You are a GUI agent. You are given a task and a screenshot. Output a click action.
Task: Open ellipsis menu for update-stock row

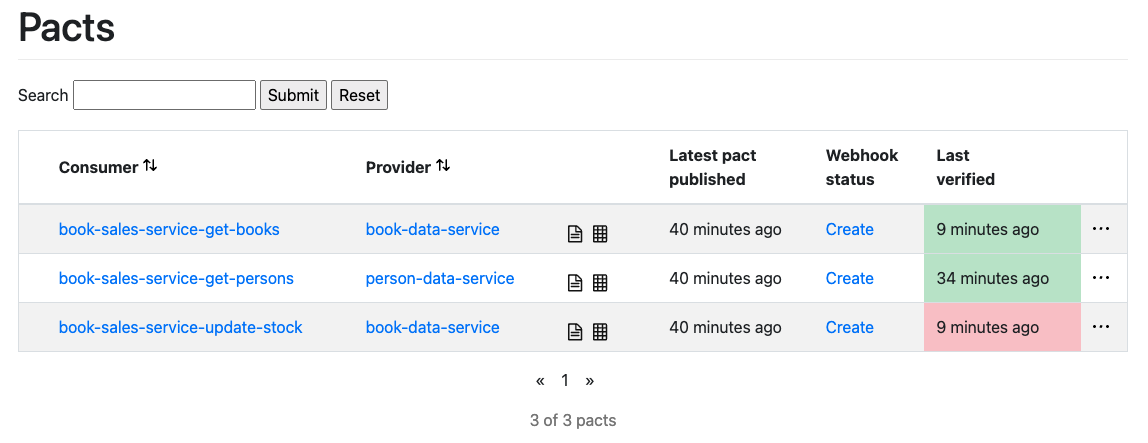tap(1100, 327)
